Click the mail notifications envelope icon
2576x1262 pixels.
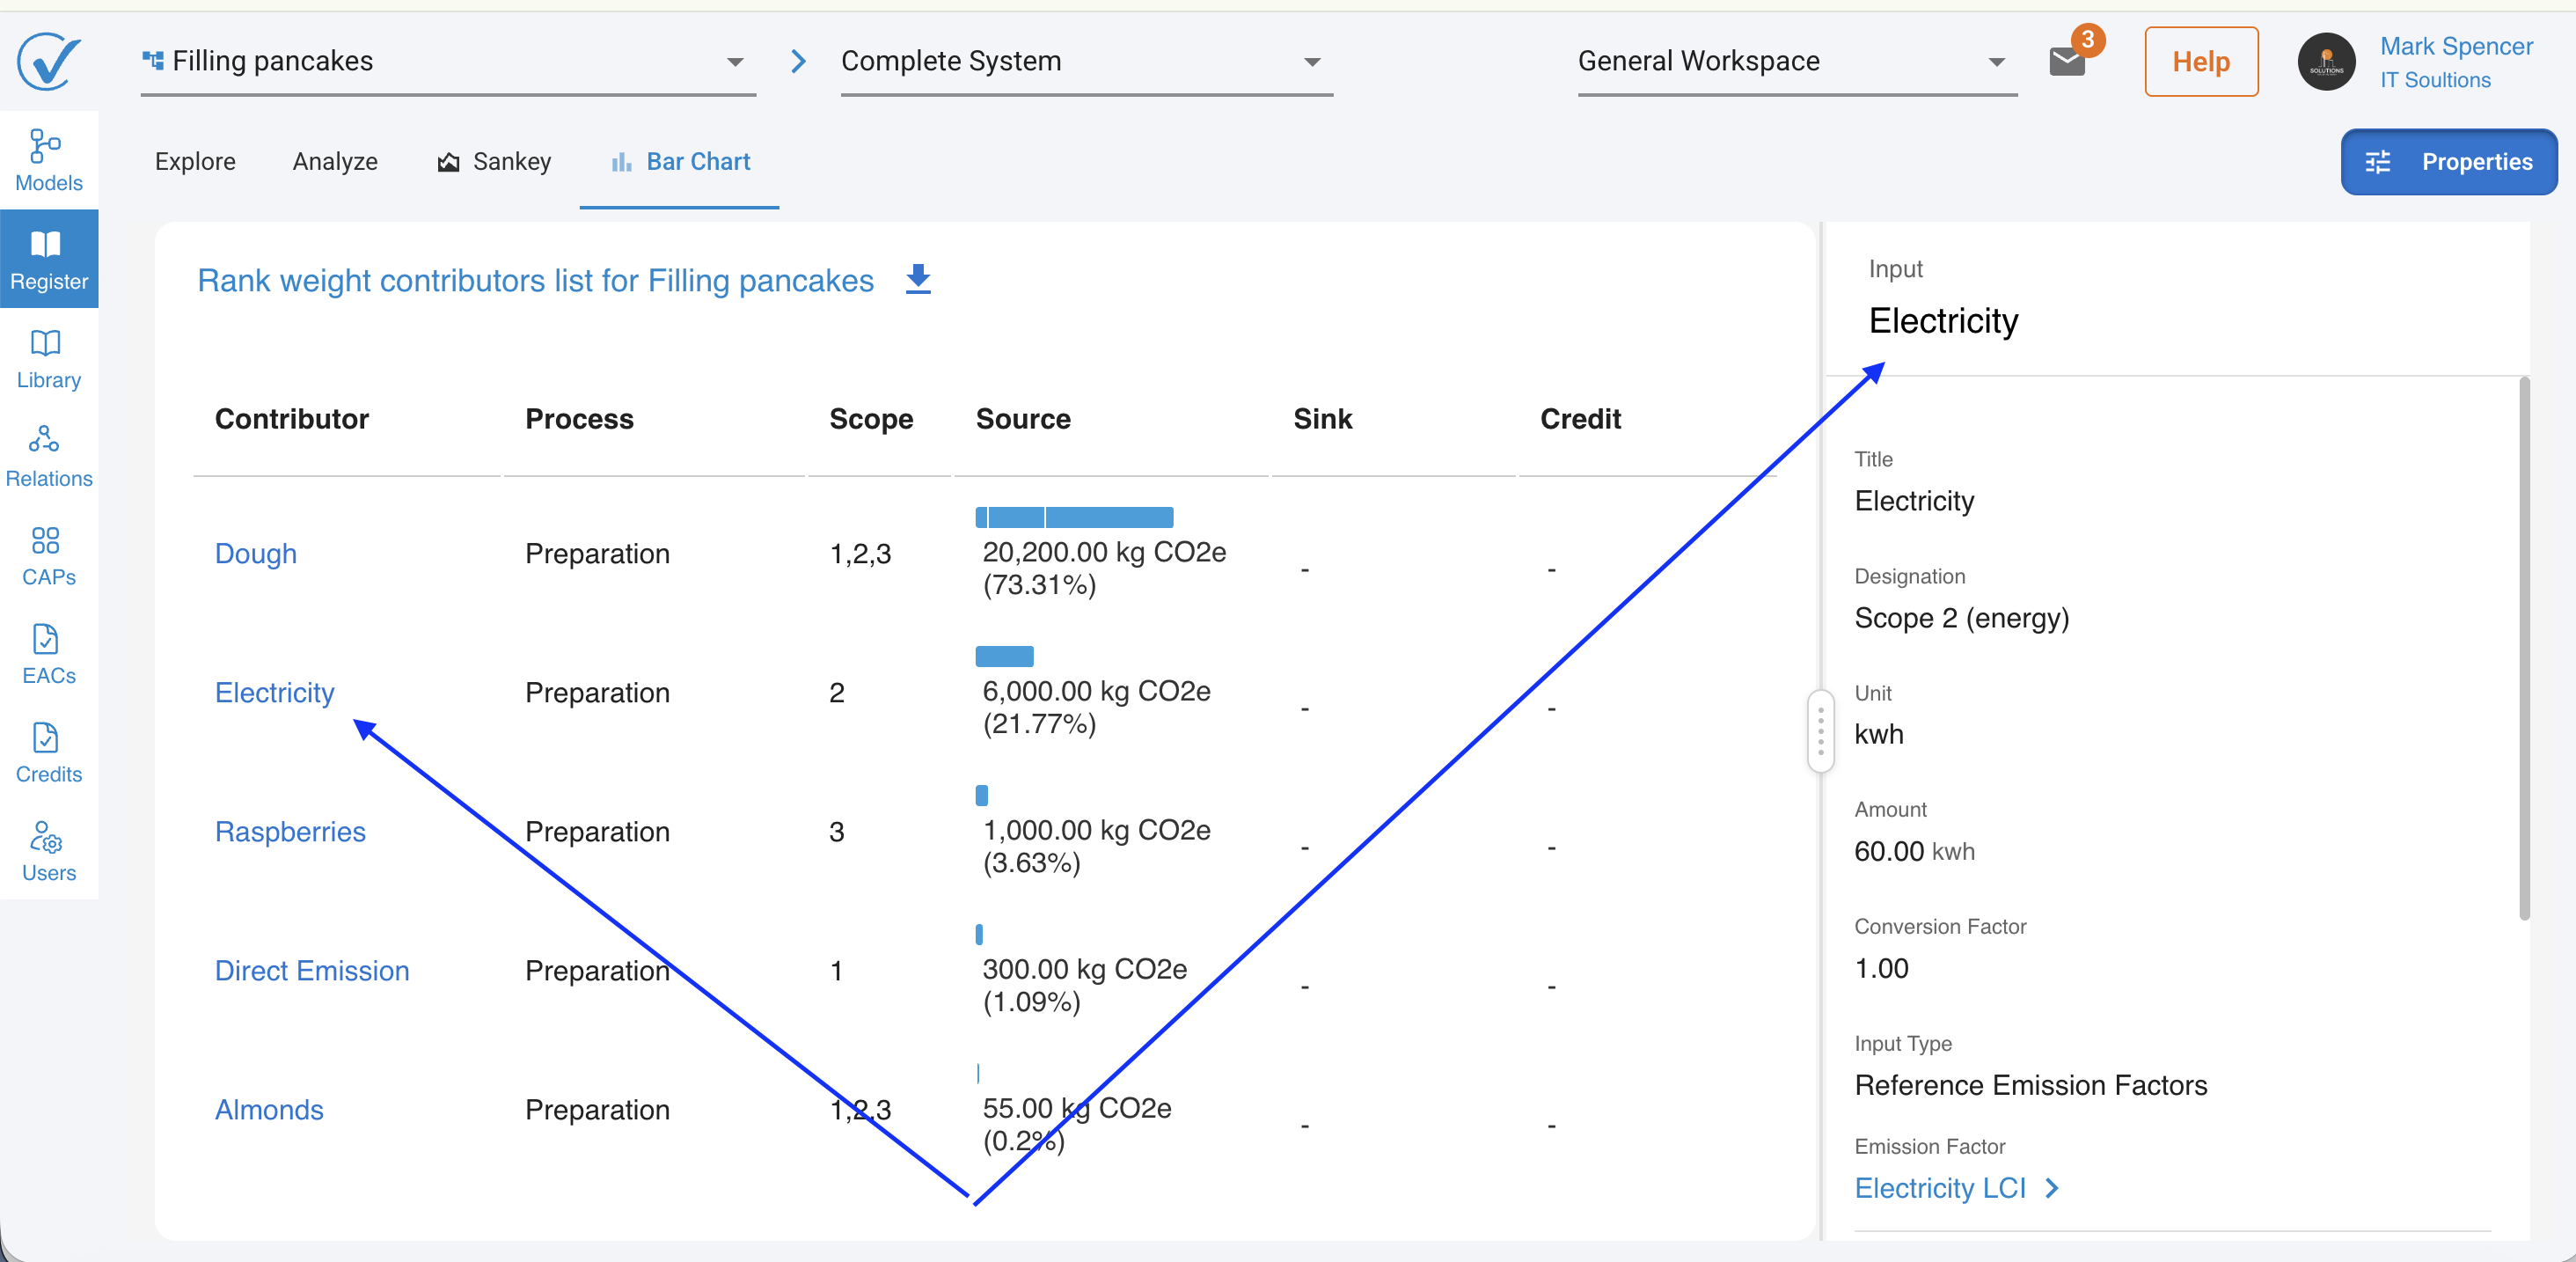[2066, 62]
